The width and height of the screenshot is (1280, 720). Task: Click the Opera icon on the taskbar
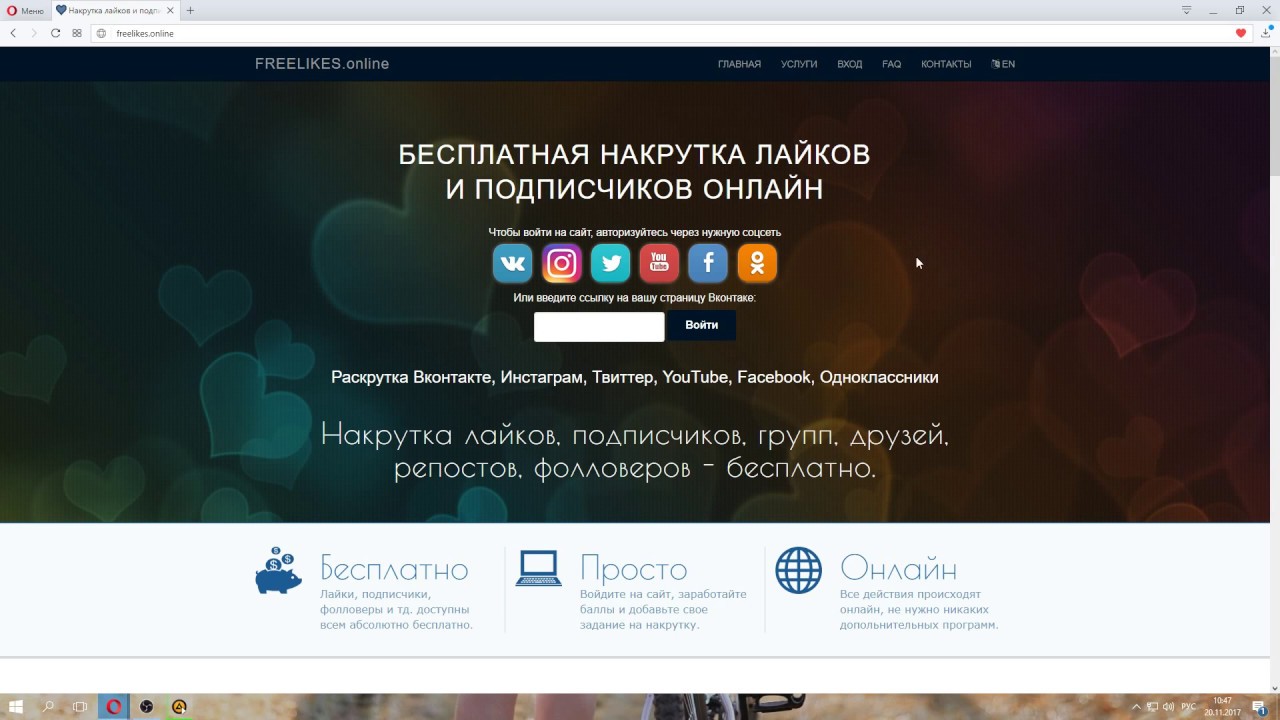point(114,707)
